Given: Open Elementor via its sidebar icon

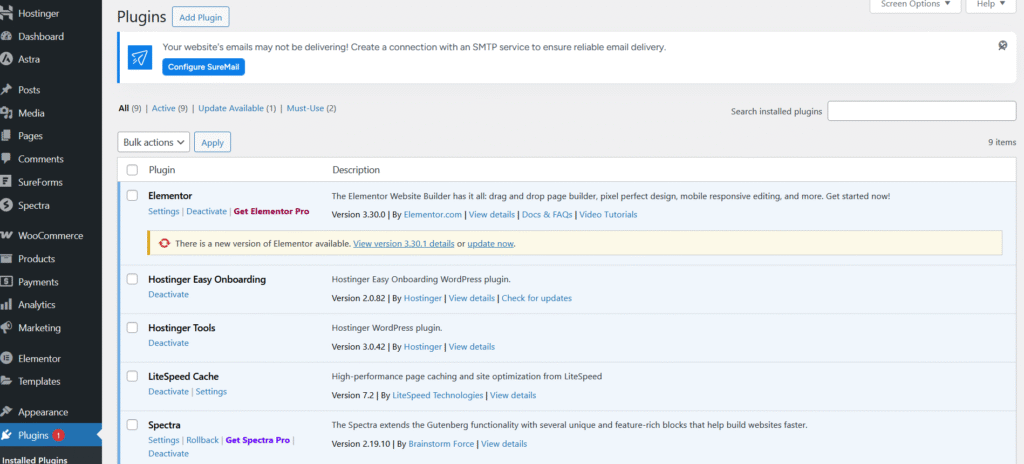Looking at the screenshot, I should [6, 358].
